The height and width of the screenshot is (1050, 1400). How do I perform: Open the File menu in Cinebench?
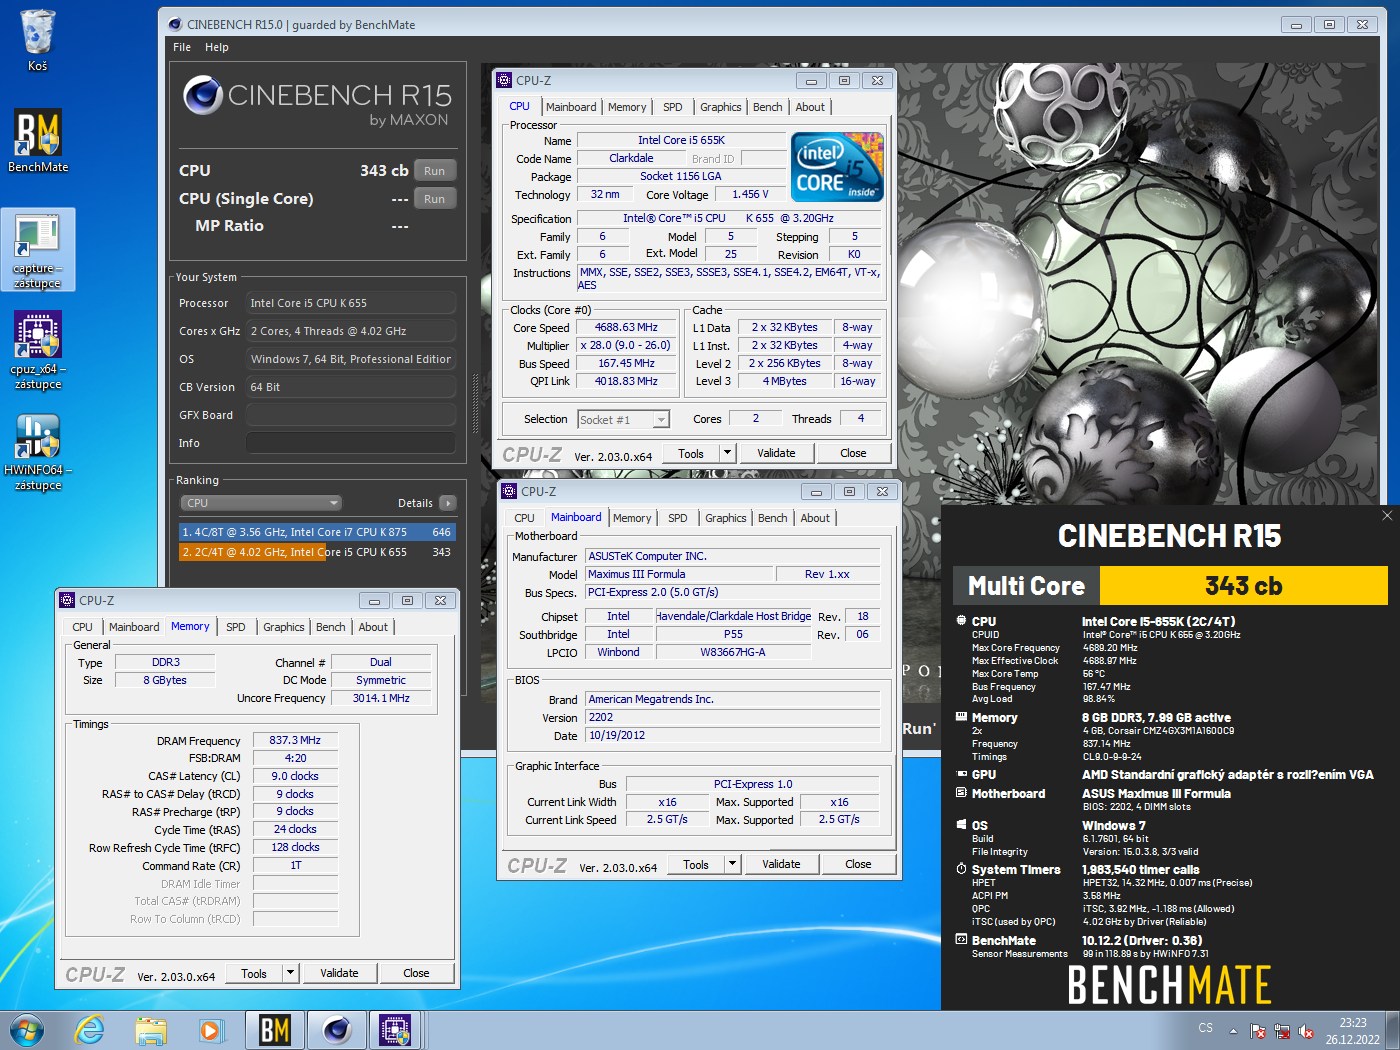[x=182, y=47]
